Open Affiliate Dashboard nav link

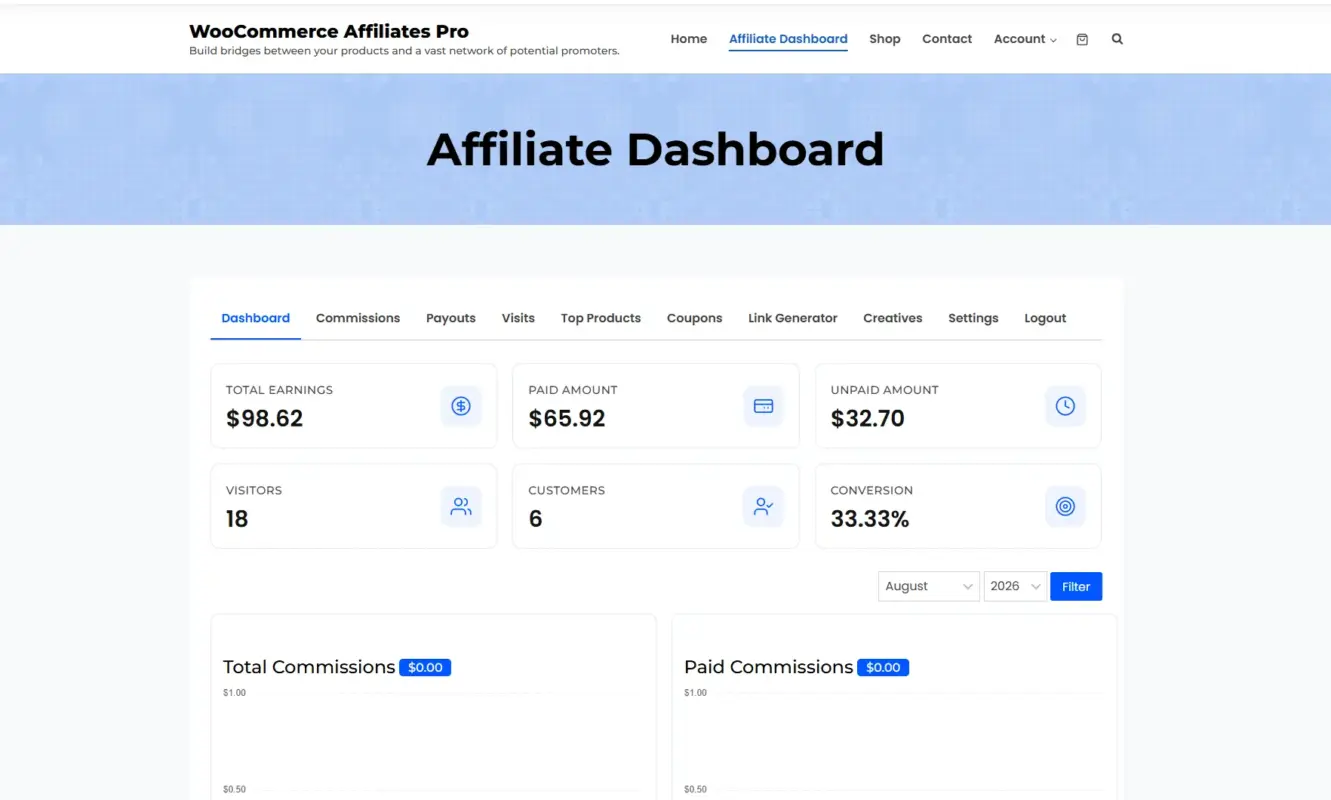point(788,39)
